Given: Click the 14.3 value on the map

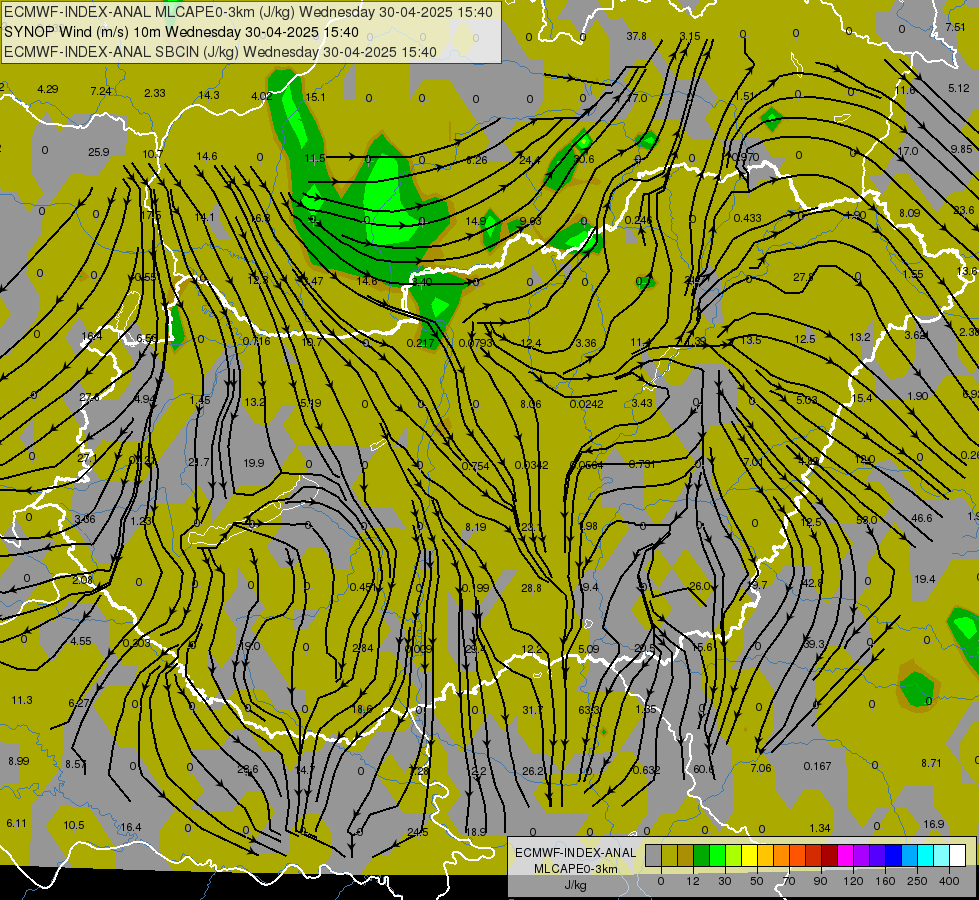Looking at the screenshot, I should pos(209,95).
